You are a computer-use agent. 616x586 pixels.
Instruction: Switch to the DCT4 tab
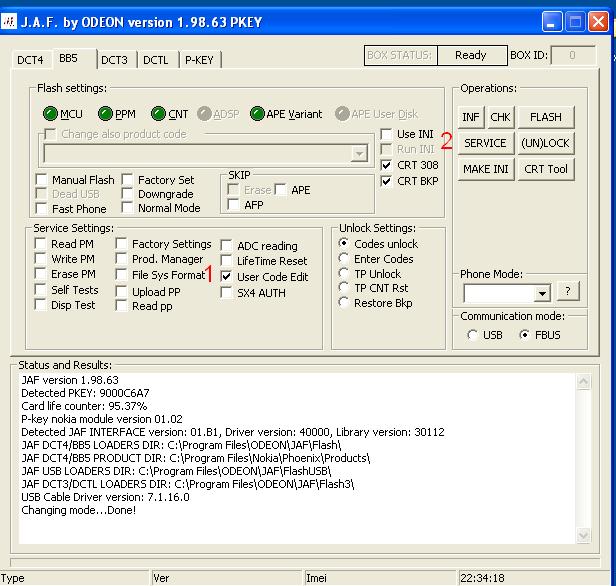coord(30,60)
